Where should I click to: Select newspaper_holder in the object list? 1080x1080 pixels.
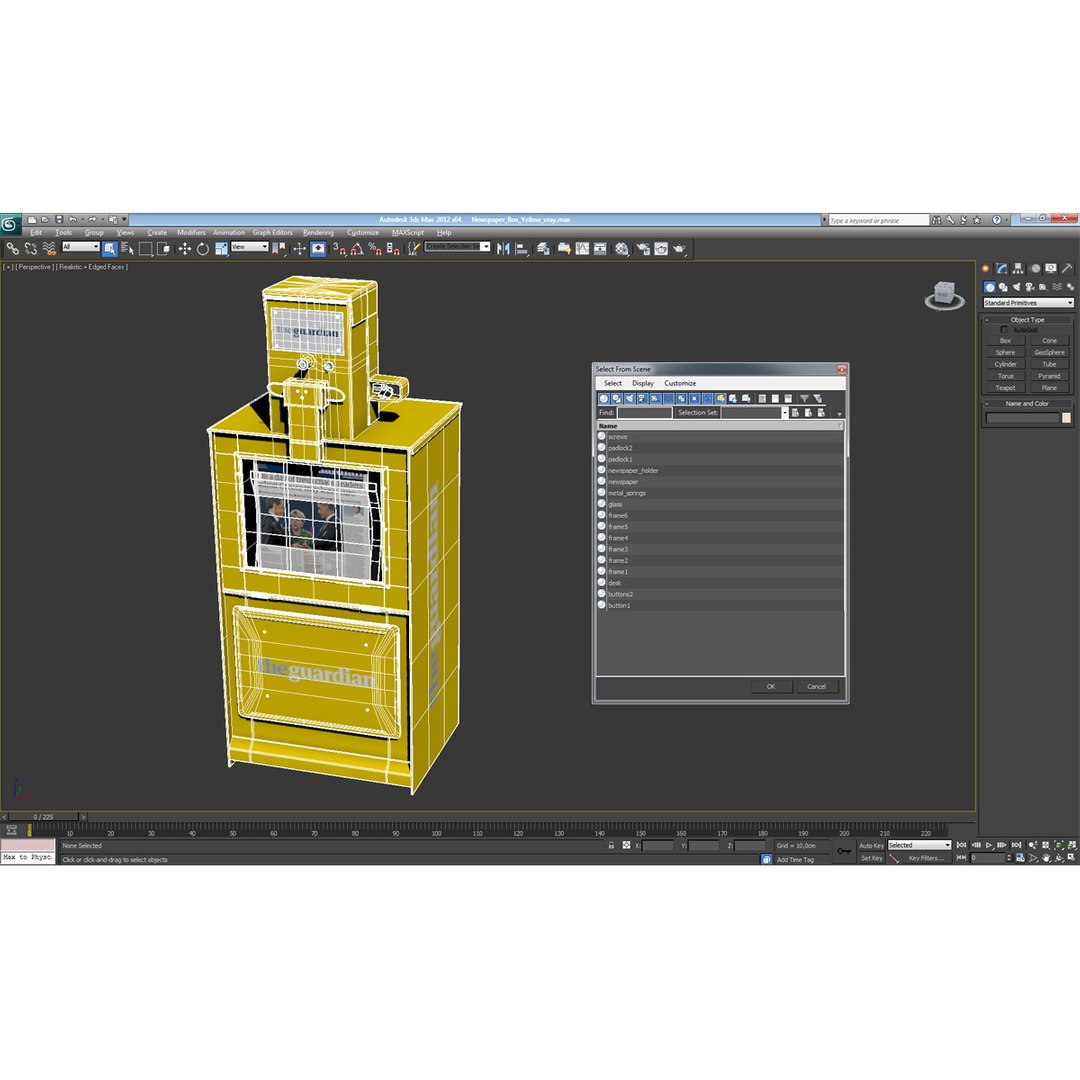click(720, 470)
